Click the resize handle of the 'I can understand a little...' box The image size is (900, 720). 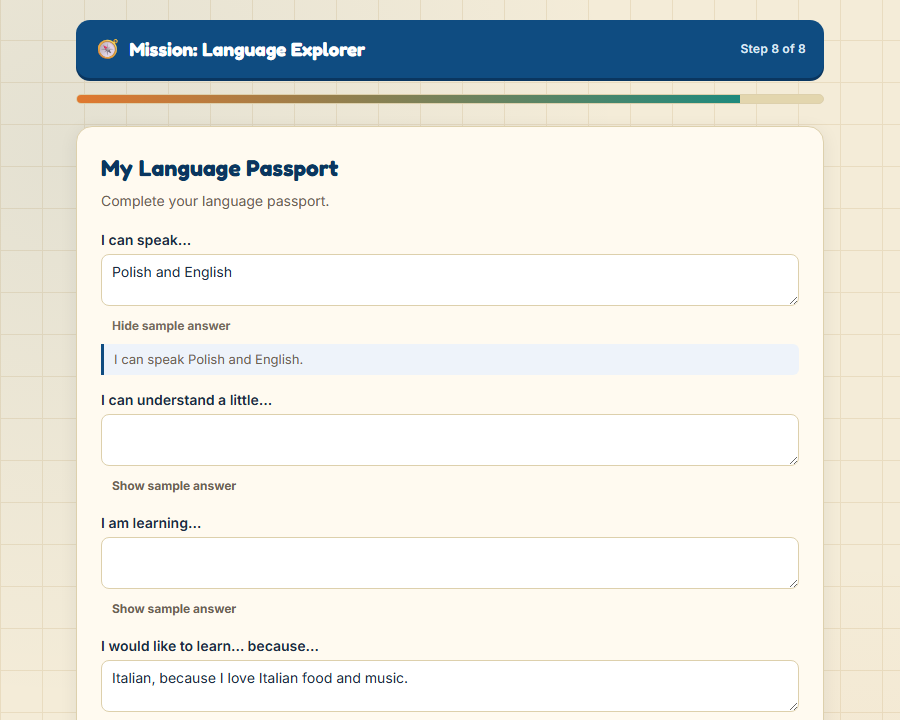[793, 460]
